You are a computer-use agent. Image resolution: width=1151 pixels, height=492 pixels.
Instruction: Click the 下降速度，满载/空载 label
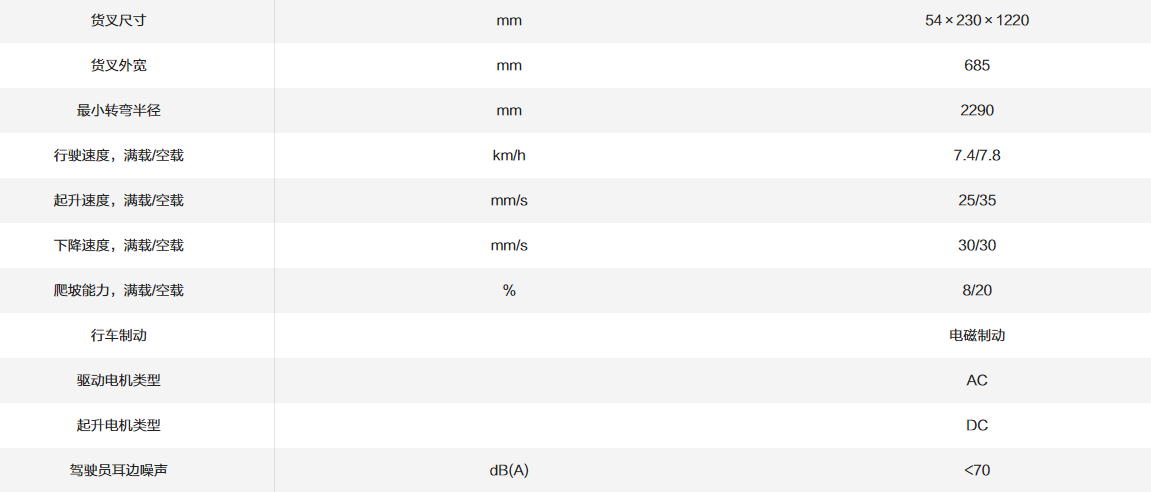coord(118,245)
